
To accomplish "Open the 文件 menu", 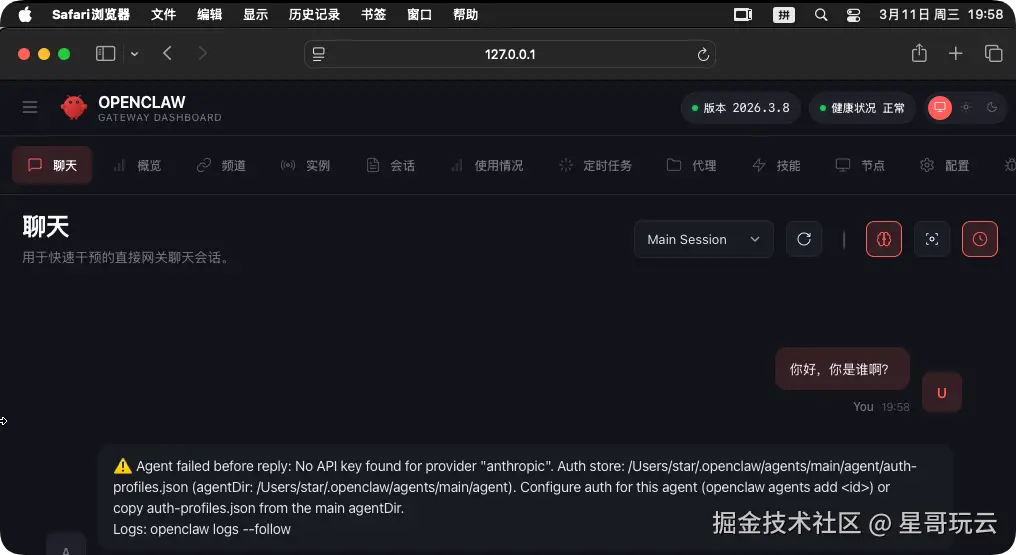I will pos(163,14).
